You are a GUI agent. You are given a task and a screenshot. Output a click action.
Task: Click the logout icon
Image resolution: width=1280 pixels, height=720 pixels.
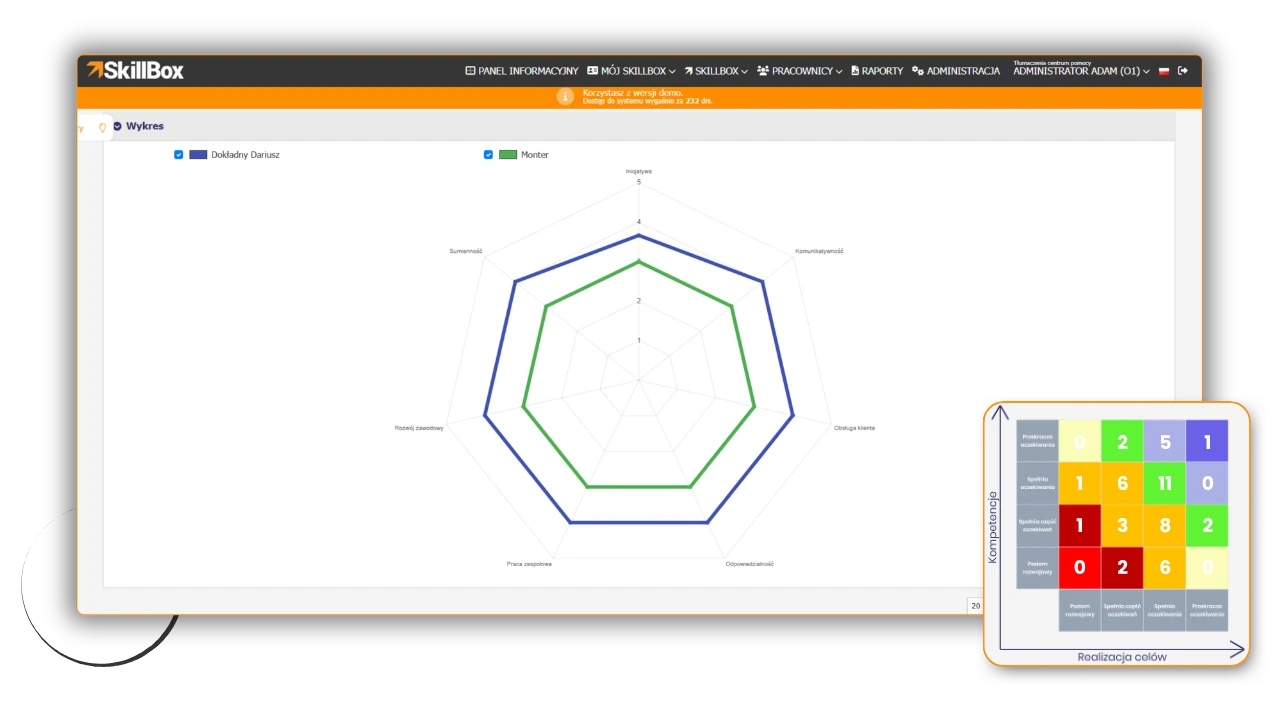pos(1183,71)
